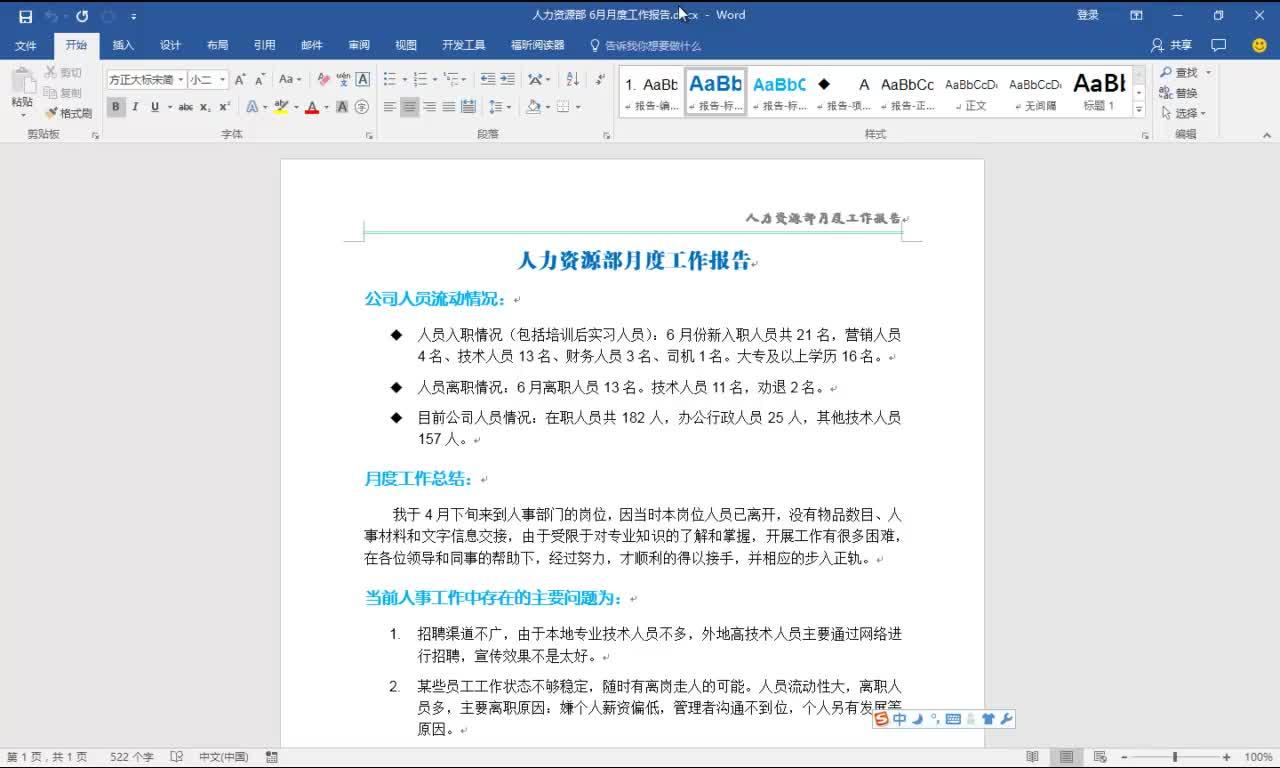Click the Redo/Repeat icon in title bar
The height and width of the screenshot is (768, 1280).
[x=82, y=16]
